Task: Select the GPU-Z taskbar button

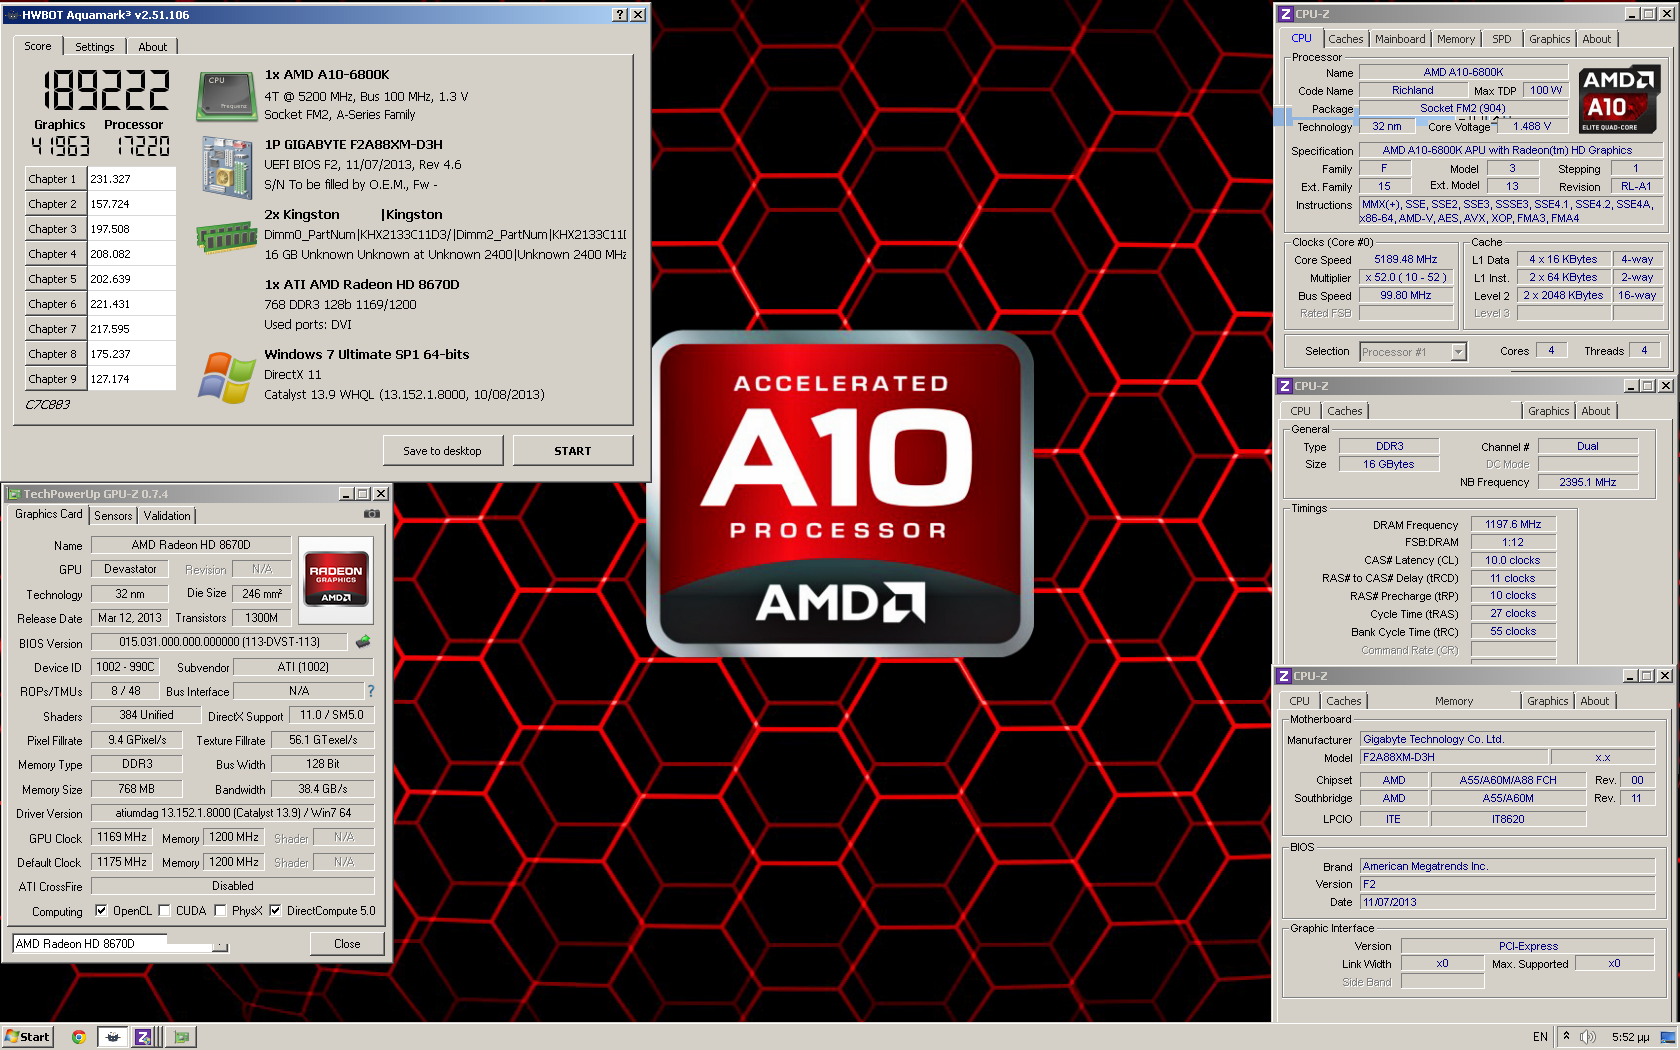Action: point(181,1037)
